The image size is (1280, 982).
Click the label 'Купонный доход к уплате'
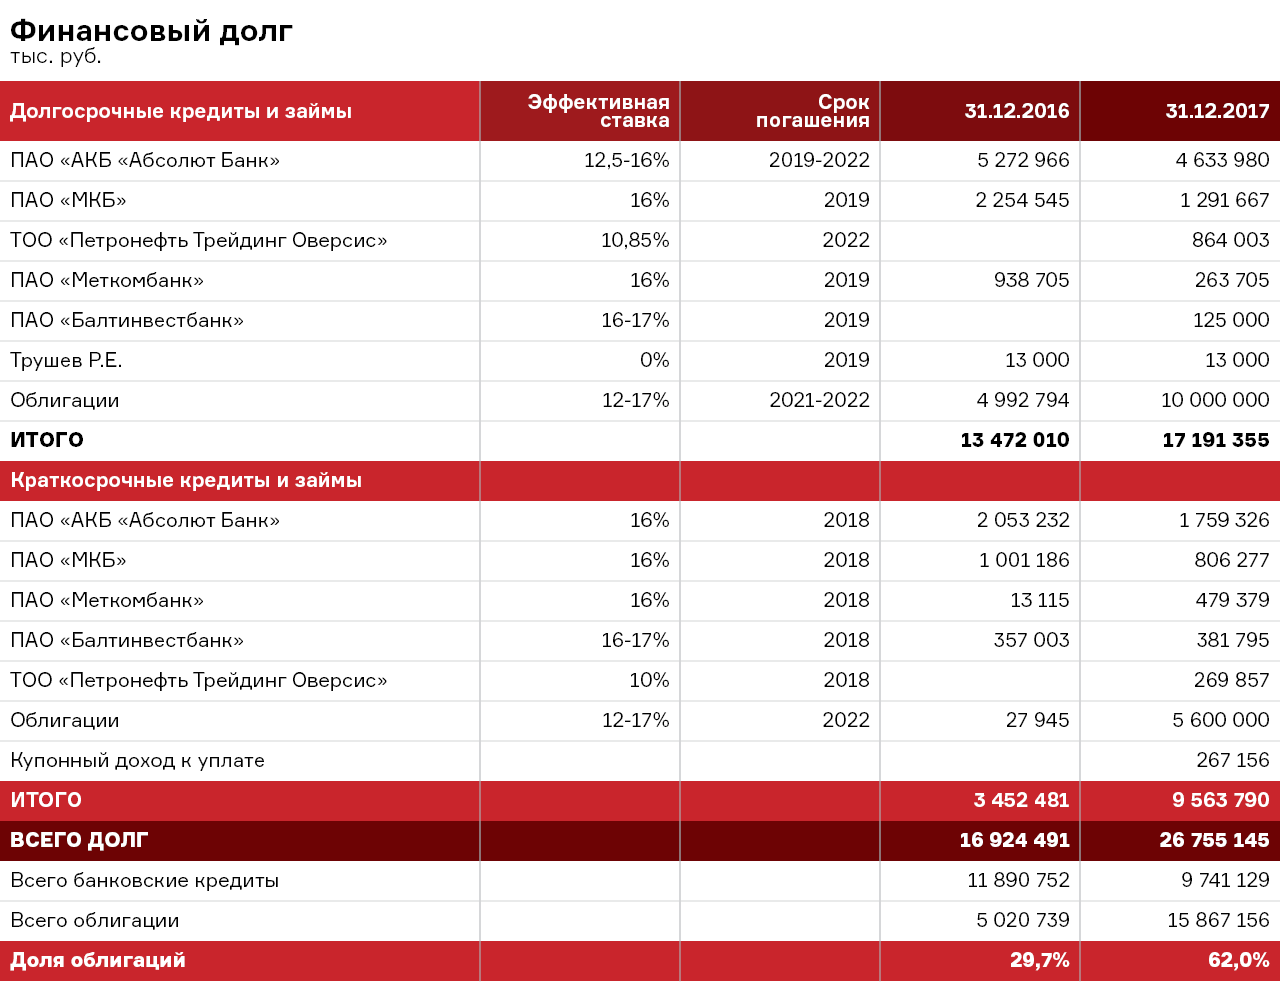[x=138, y=760]
